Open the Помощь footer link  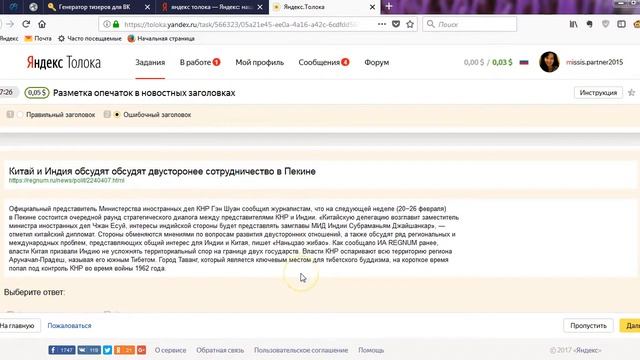[x=371, y=350]
